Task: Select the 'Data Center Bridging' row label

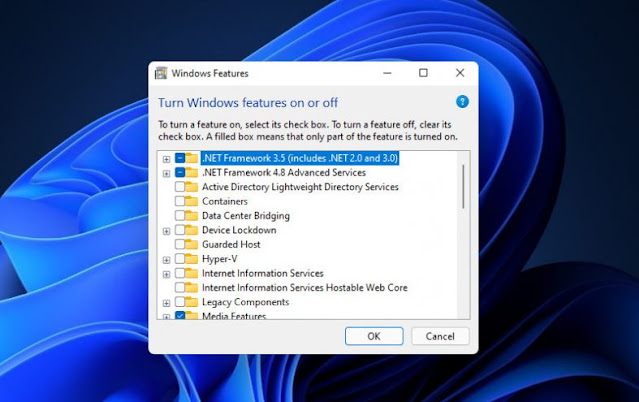Action: [x=246, y=216]
